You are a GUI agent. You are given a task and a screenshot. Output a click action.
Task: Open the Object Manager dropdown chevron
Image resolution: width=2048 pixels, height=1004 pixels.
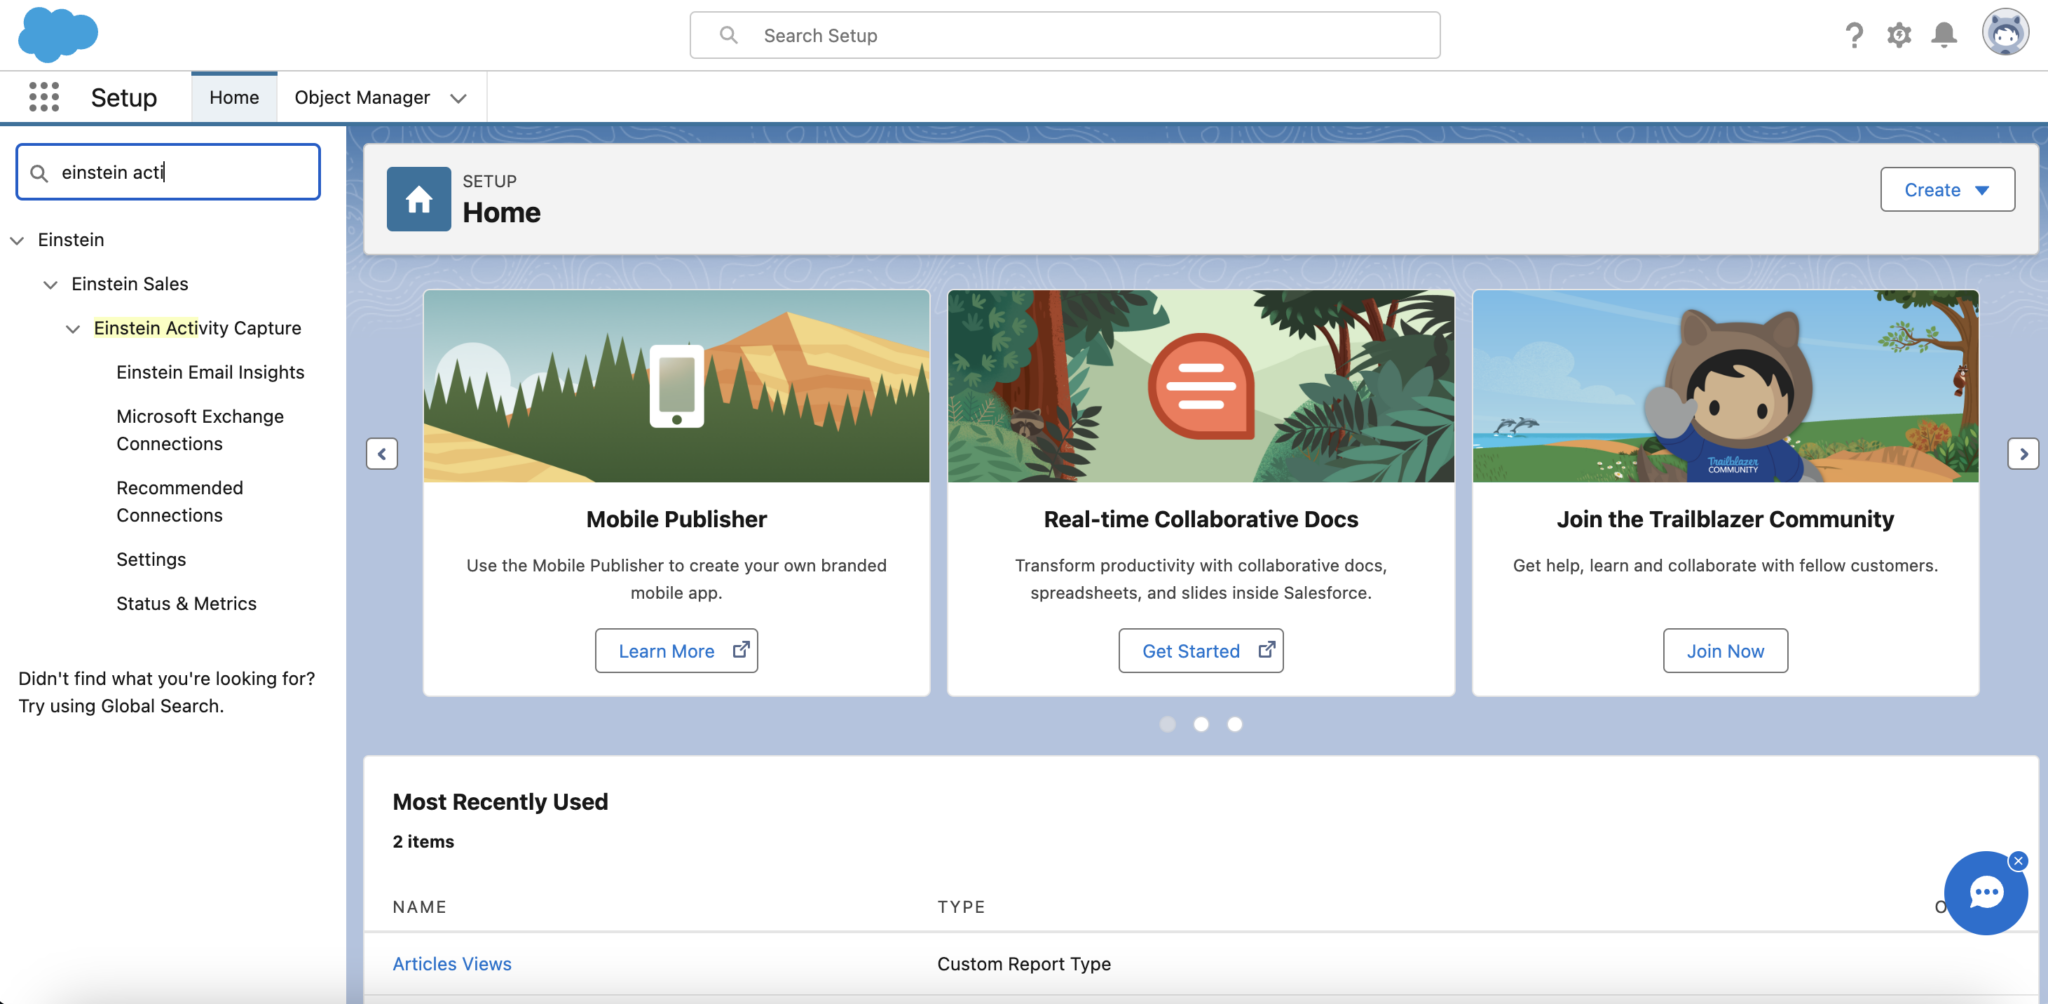458,98
